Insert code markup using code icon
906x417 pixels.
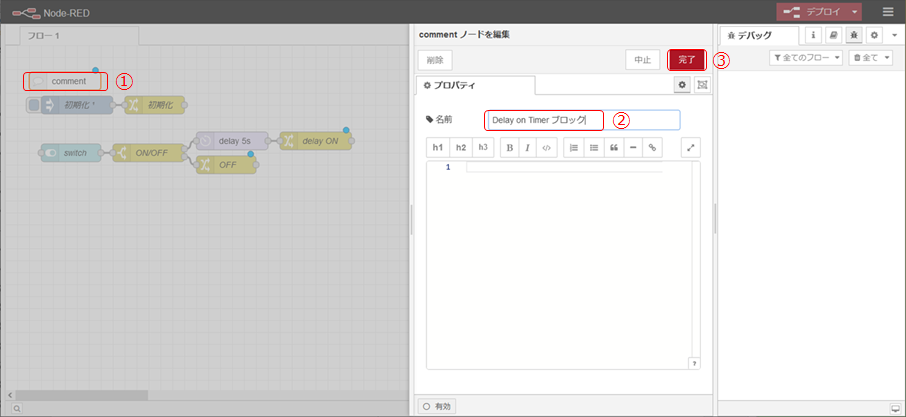[546, 148]
